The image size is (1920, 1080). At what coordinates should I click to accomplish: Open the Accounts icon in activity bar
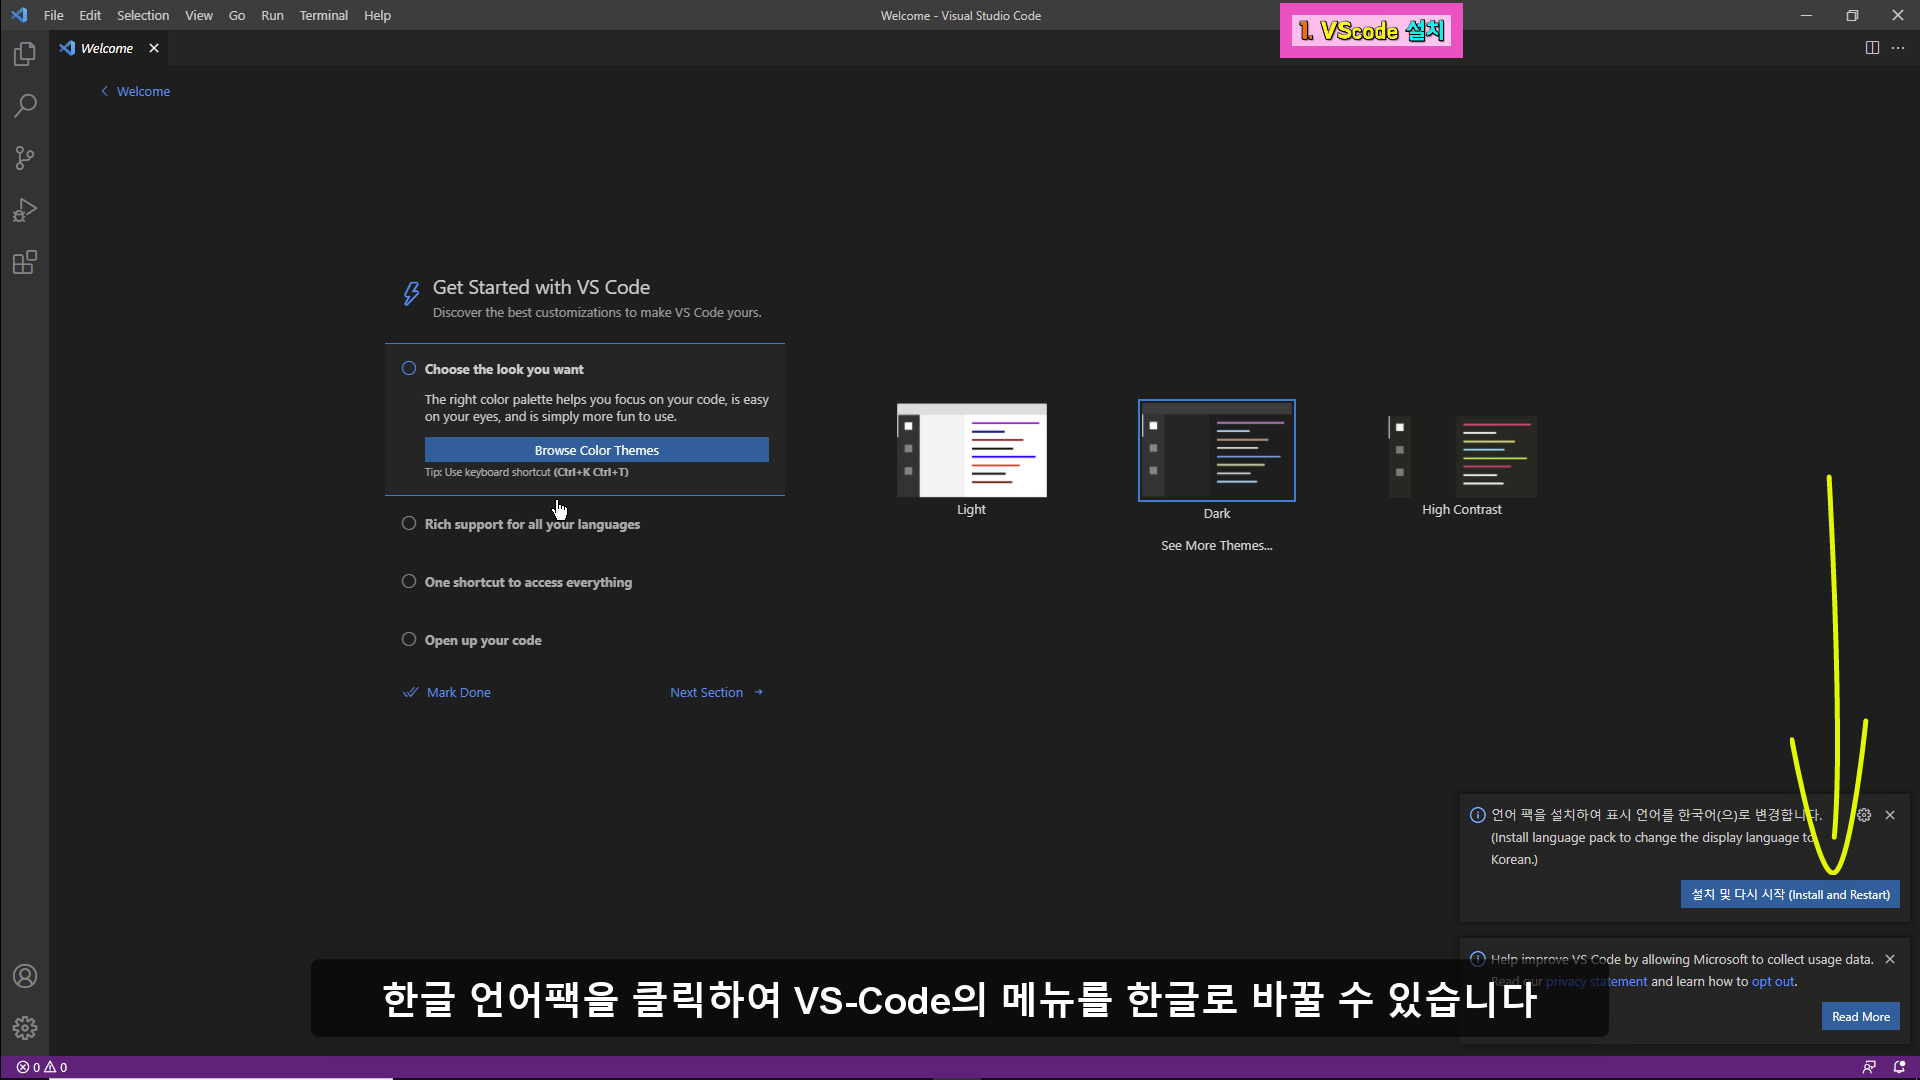click(25, 976)
